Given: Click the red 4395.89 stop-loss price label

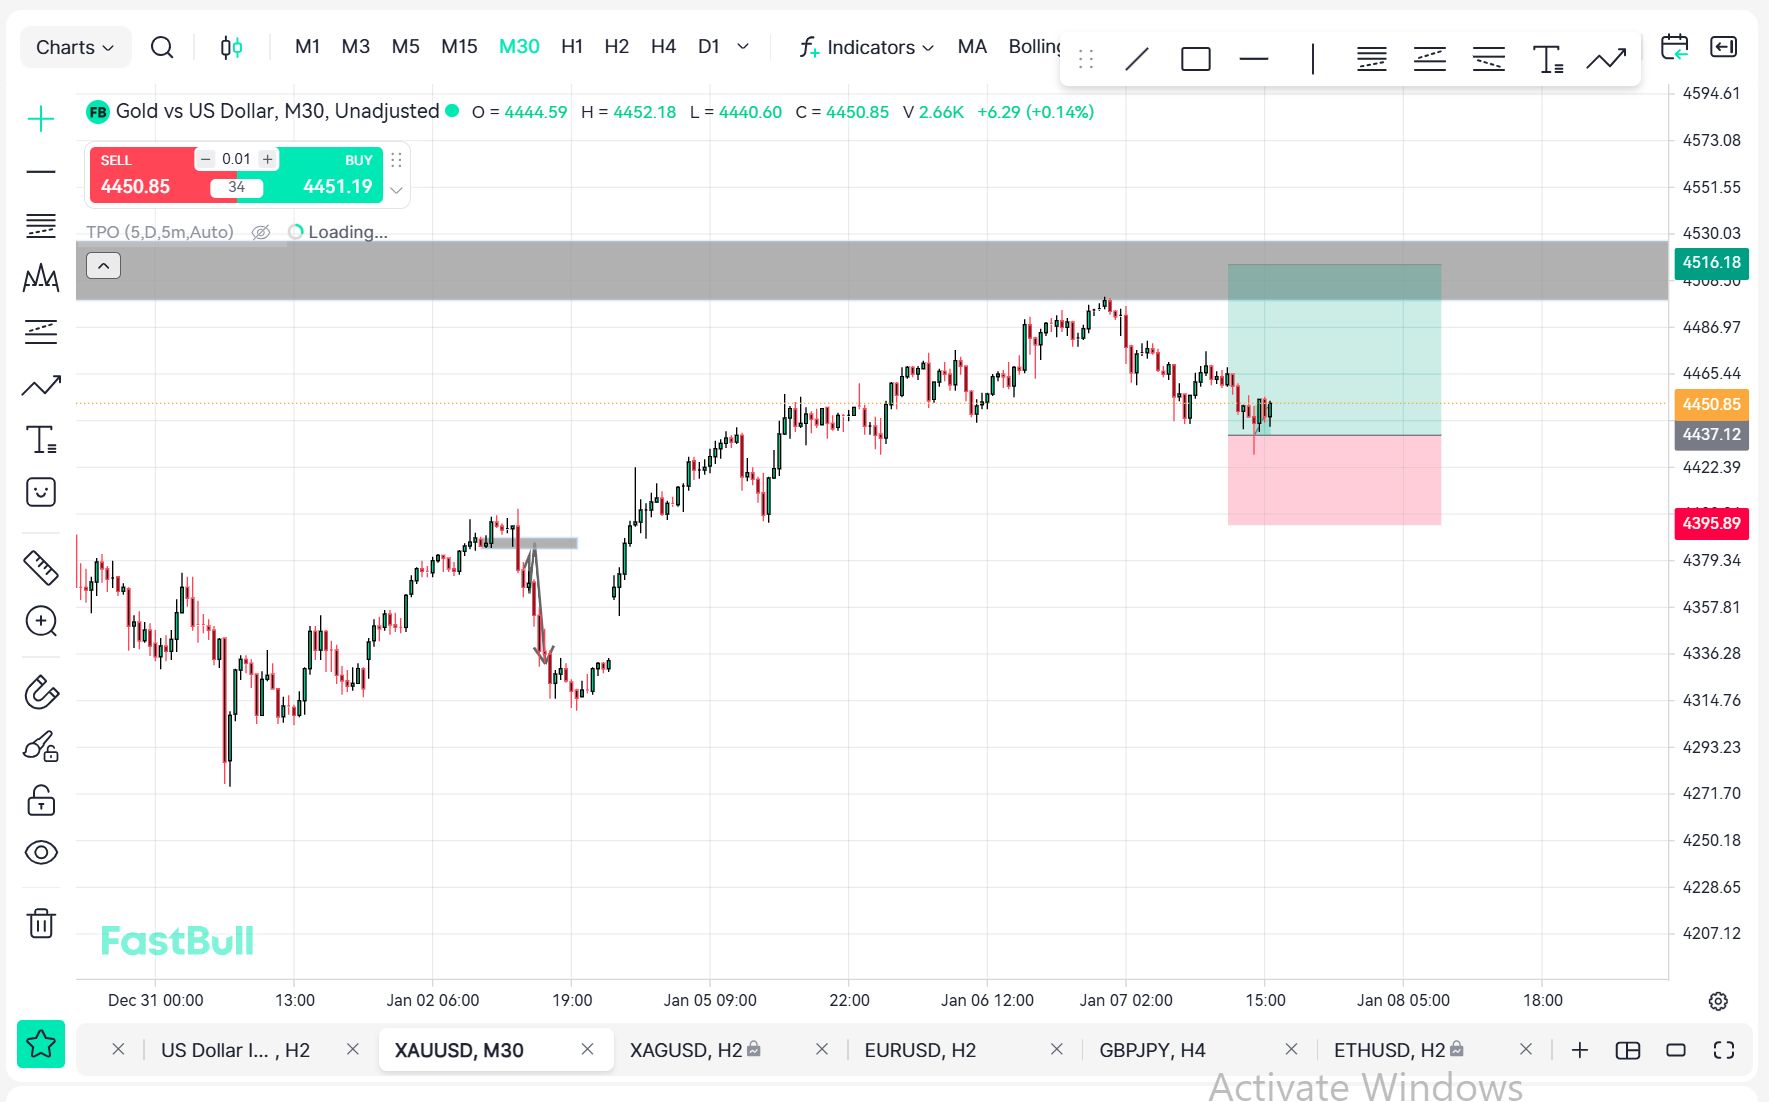Looking at the screenshot, I should pyautogui.click(x=1711, y=523).
